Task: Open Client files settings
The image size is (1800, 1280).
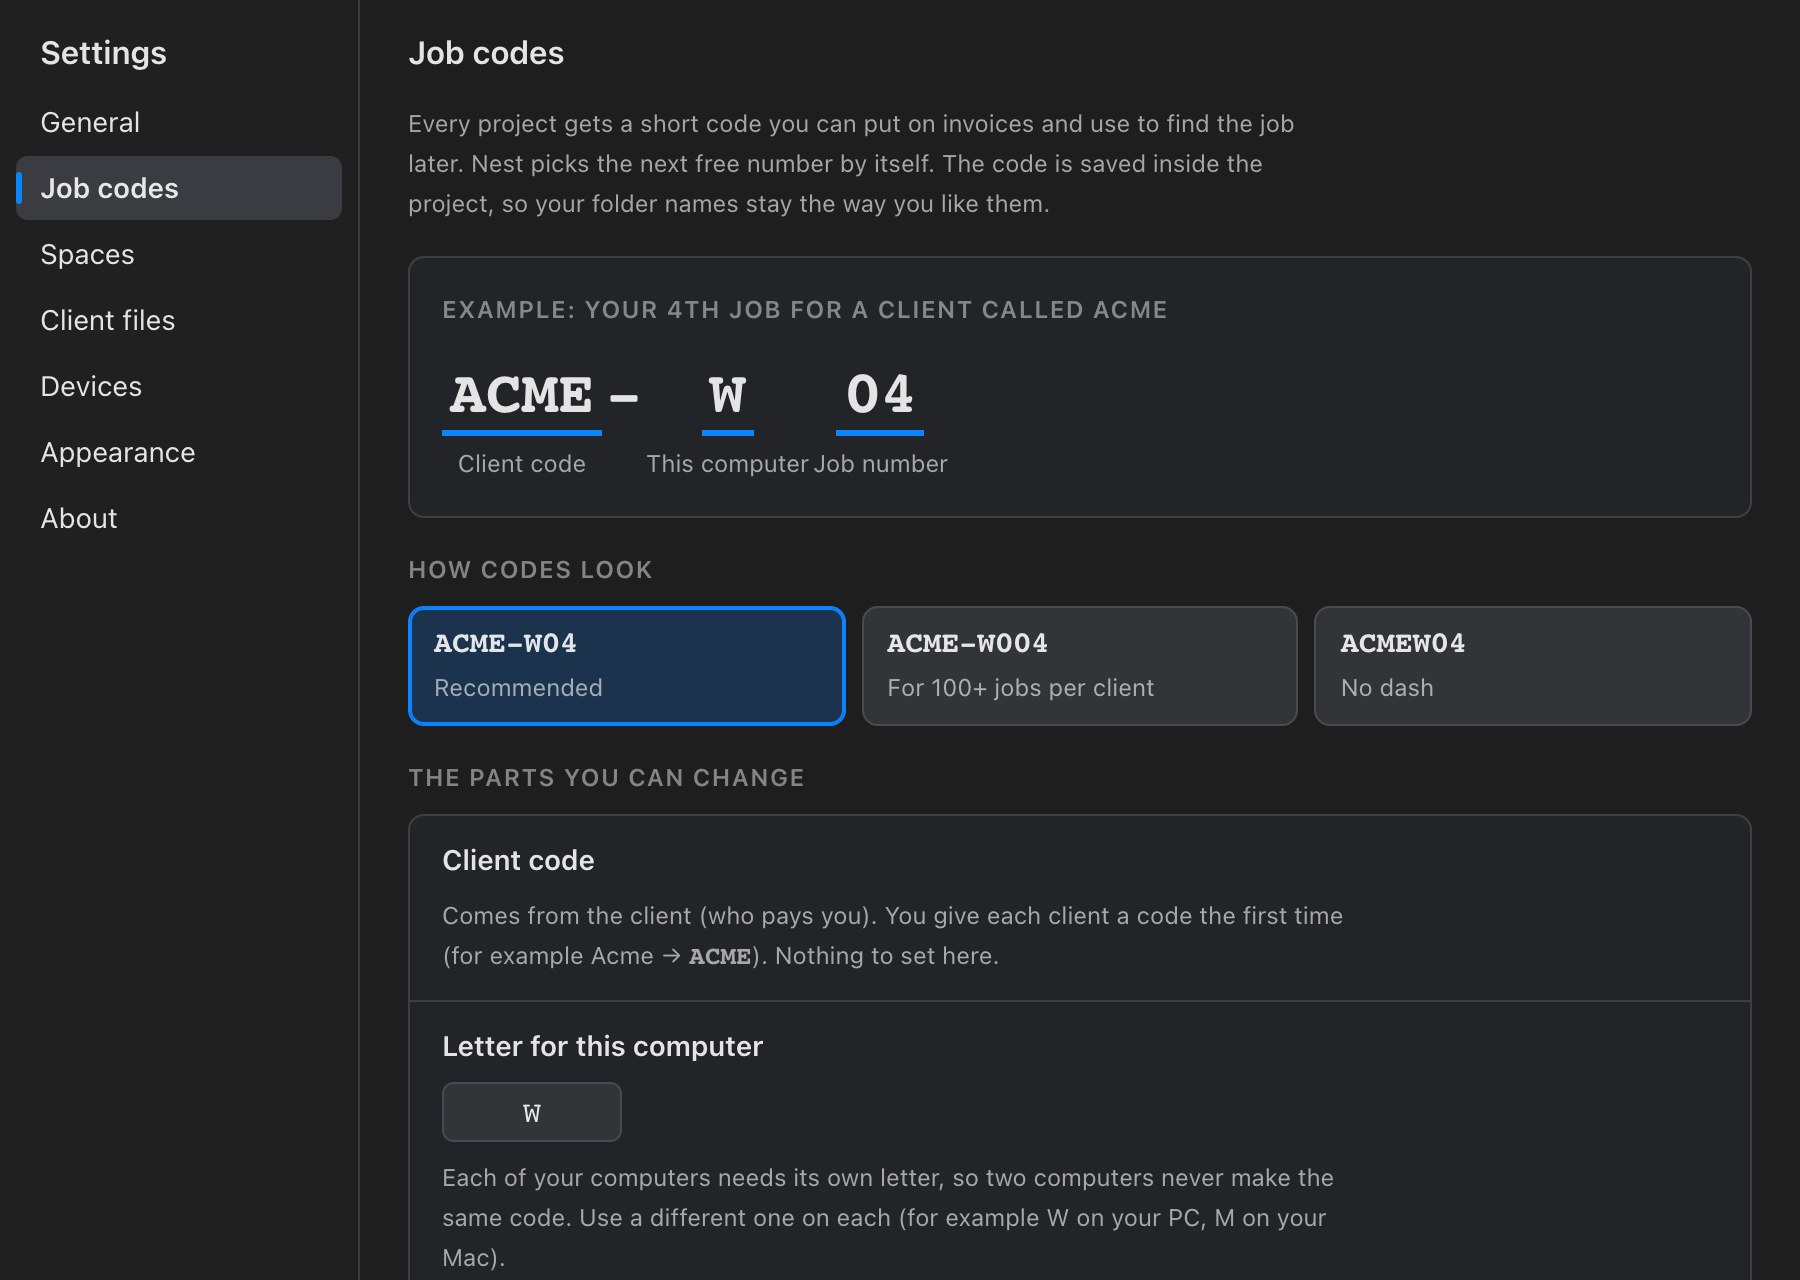Action: 179,320
